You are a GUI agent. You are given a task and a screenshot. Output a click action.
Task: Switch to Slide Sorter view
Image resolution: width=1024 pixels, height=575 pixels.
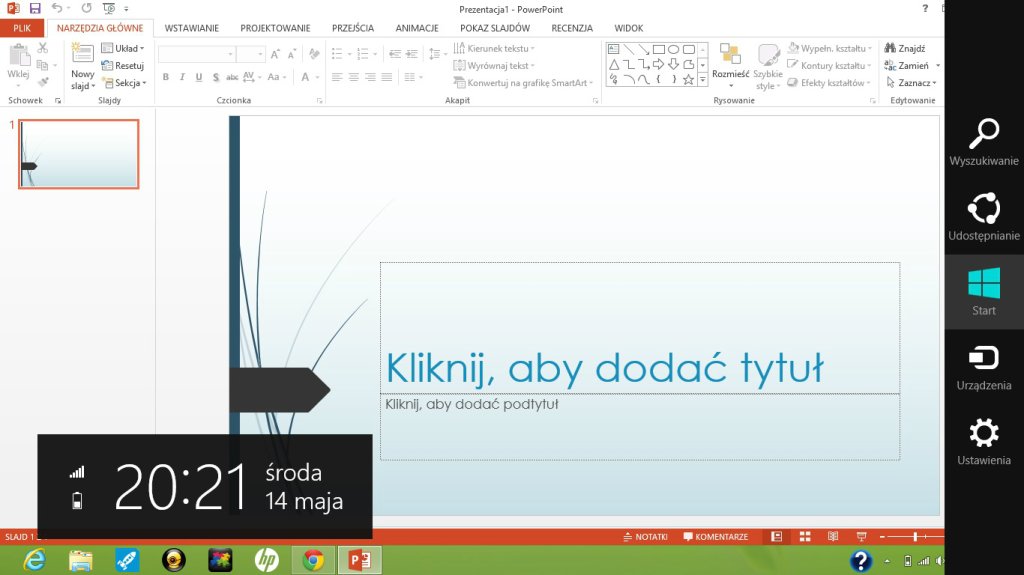[805, 537]
